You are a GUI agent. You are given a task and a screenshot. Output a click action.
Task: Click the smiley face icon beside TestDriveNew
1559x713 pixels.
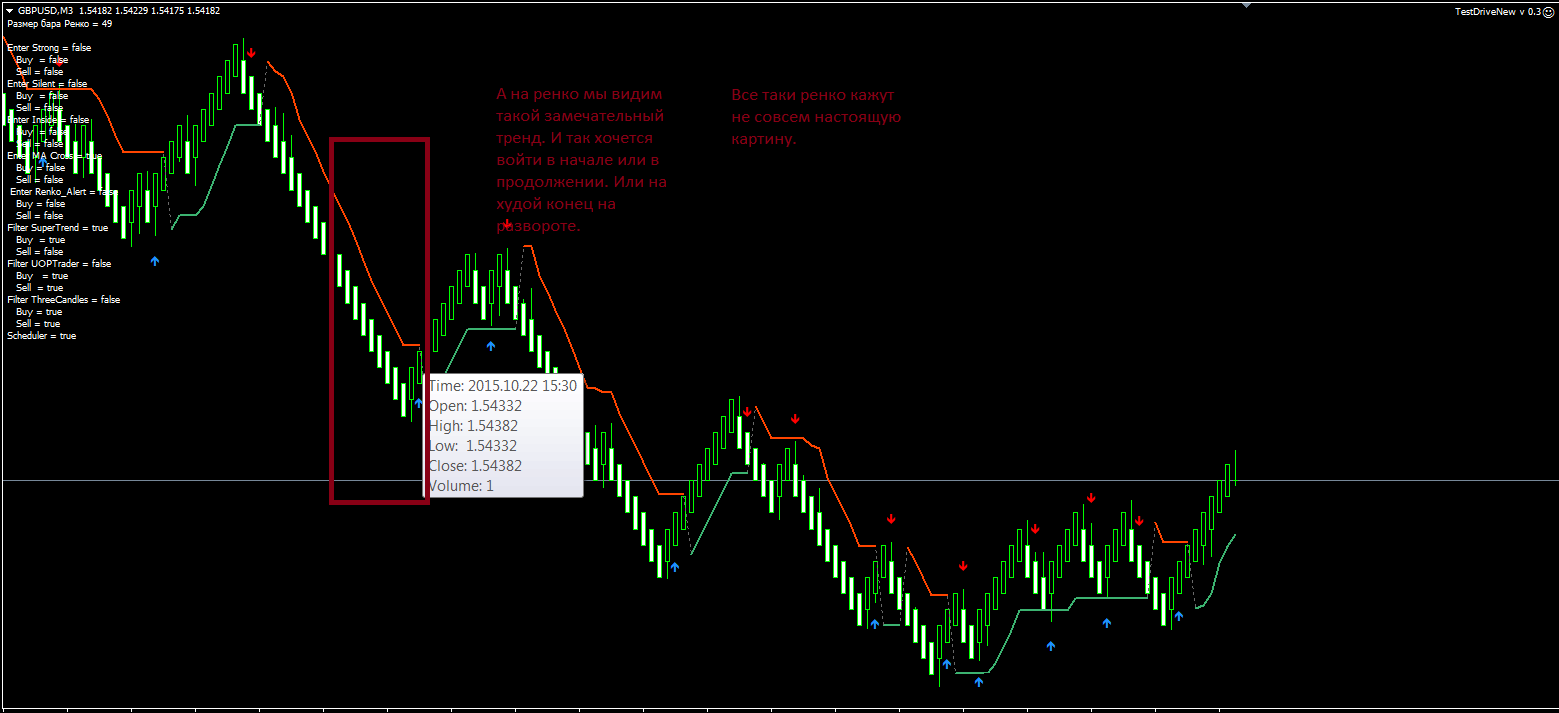(x=1548, y=11)
